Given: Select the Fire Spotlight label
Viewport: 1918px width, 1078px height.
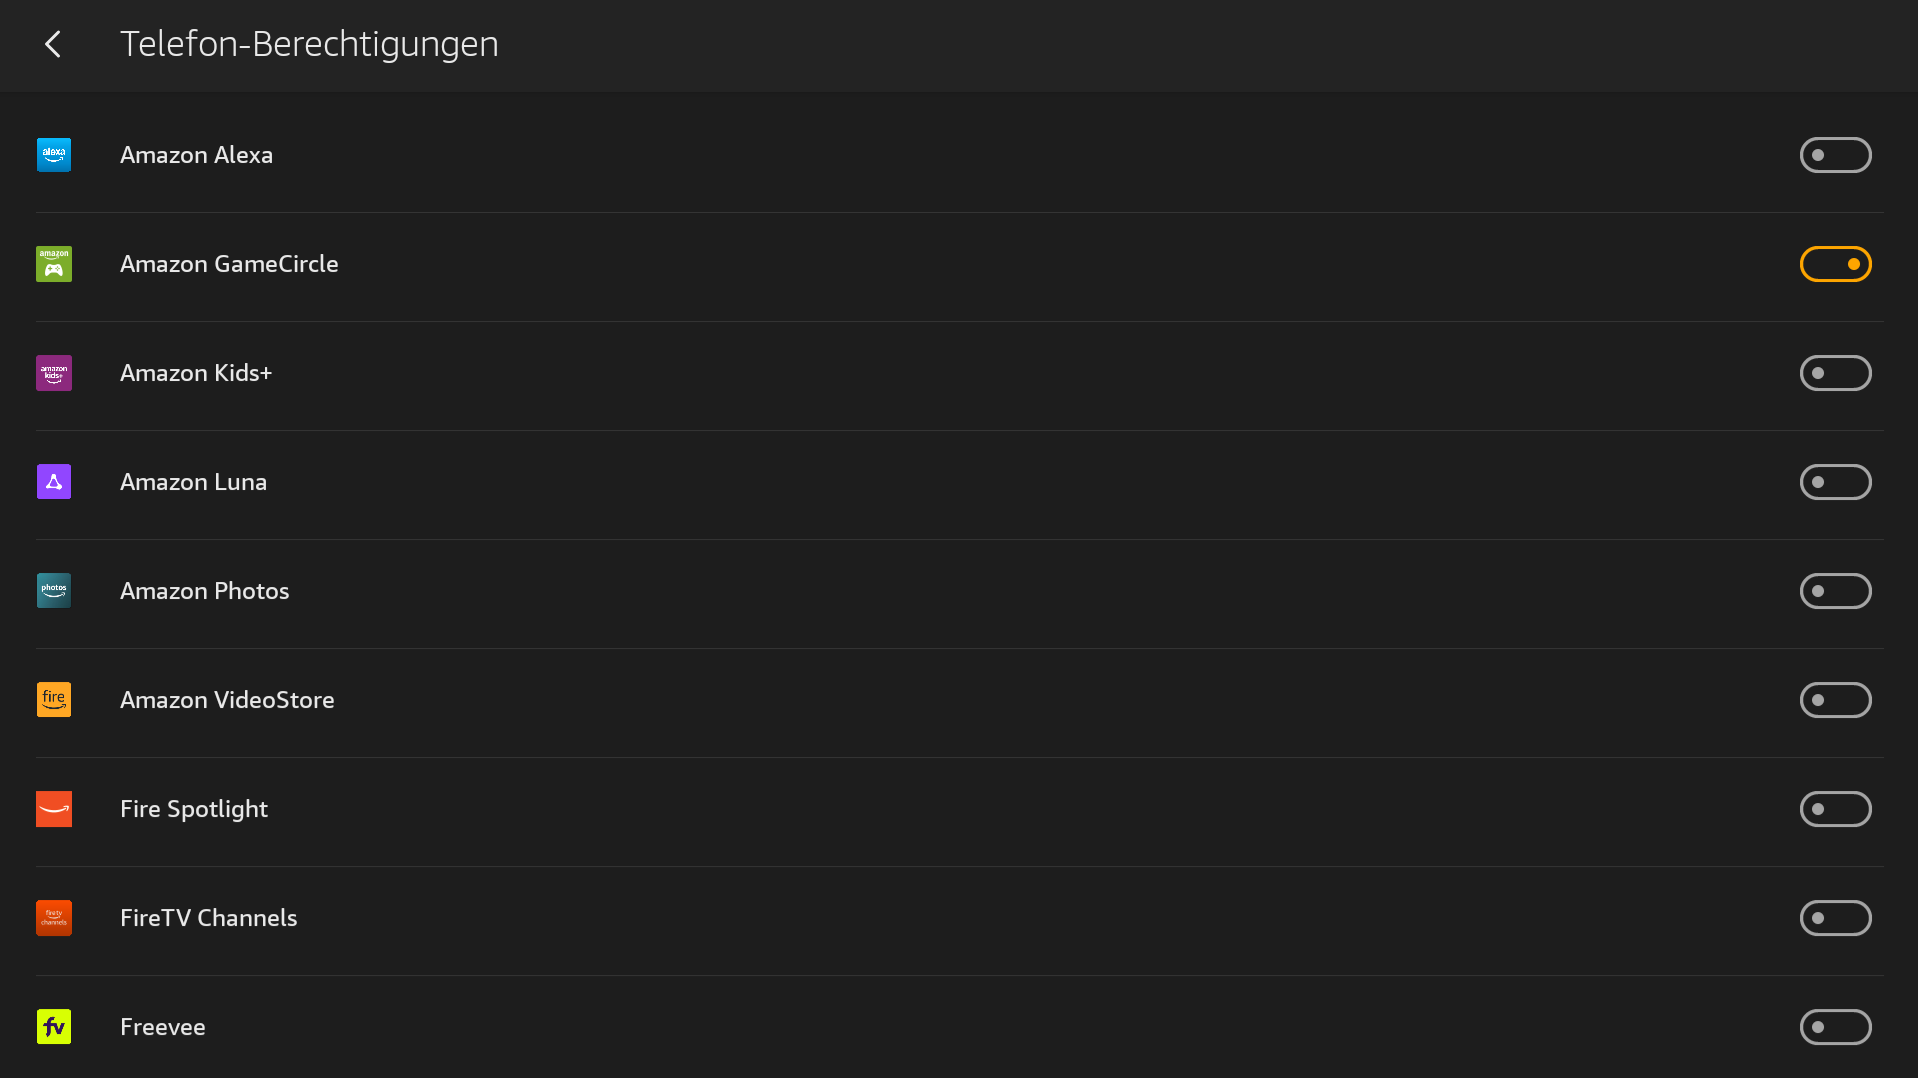Looking at the screenshot, I should click(x=194, y=809).
